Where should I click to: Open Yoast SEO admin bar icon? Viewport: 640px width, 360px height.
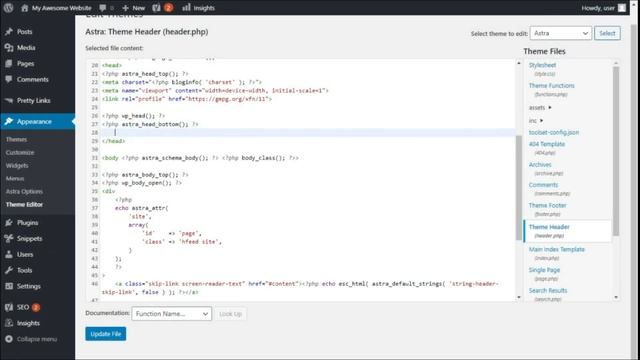click(156, 8)
